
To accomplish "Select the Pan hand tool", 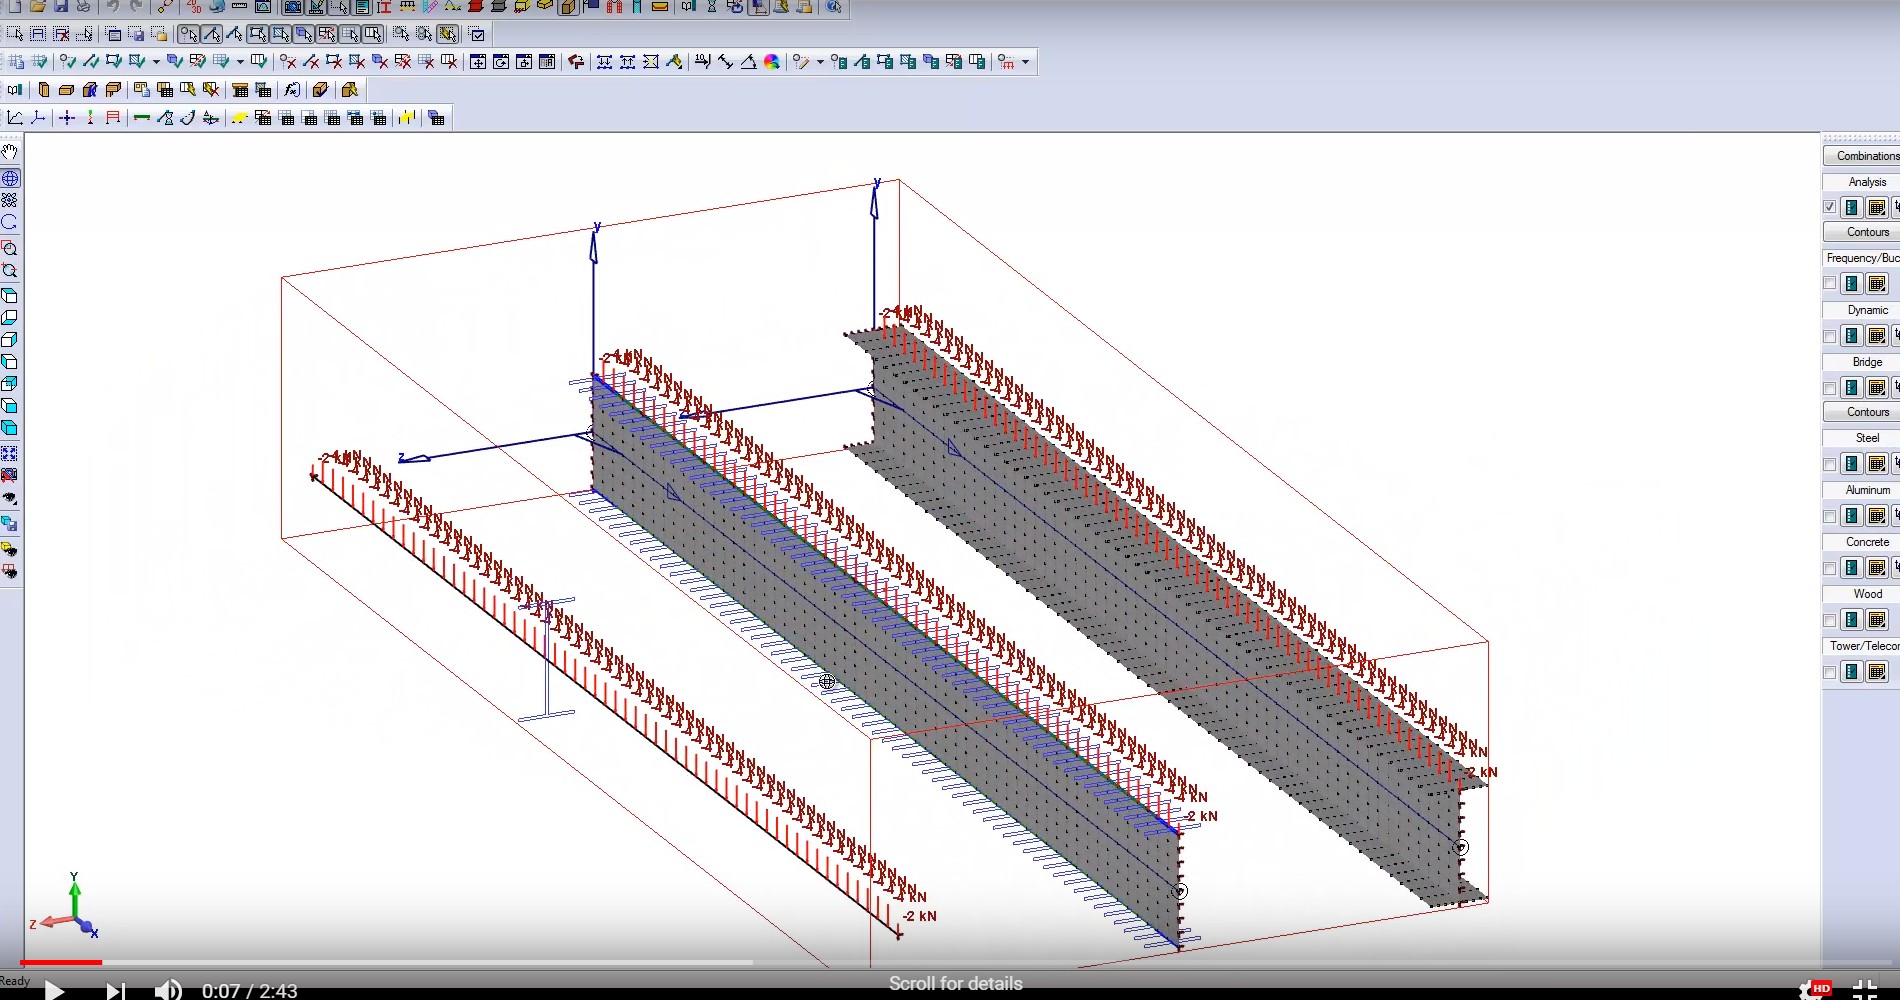I will click(10, 153).
